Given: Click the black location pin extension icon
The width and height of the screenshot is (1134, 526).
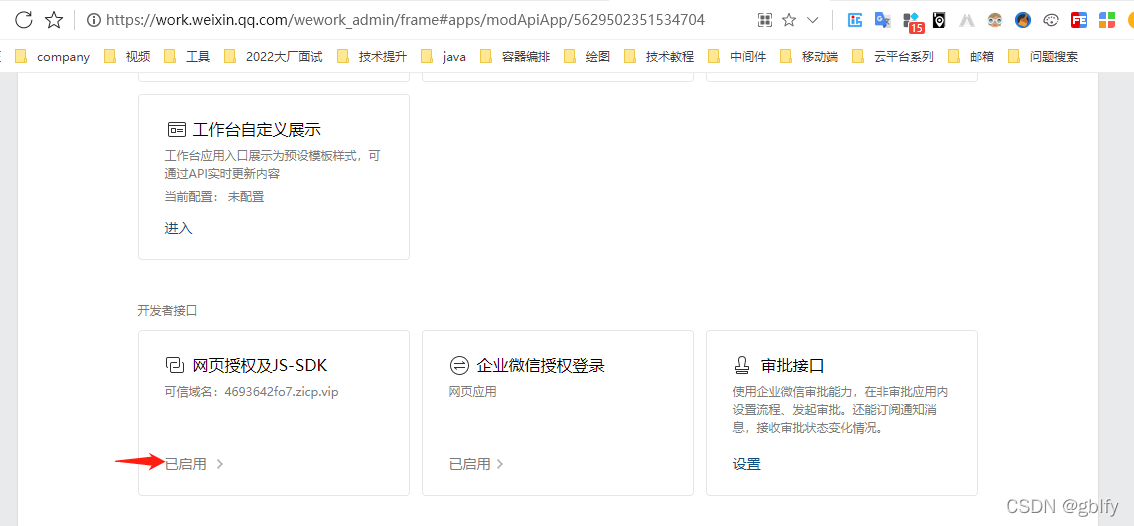Looking at the screenshot, I should (939, 20).
